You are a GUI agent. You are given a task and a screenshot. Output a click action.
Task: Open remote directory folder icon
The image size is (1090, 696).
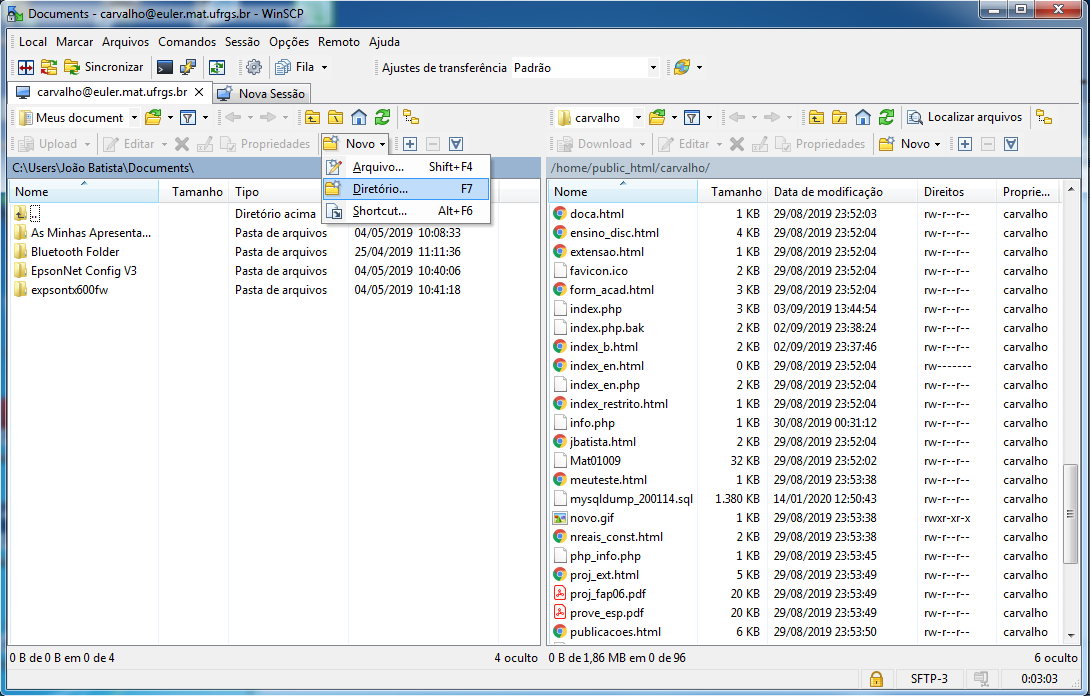click(657, 118)
